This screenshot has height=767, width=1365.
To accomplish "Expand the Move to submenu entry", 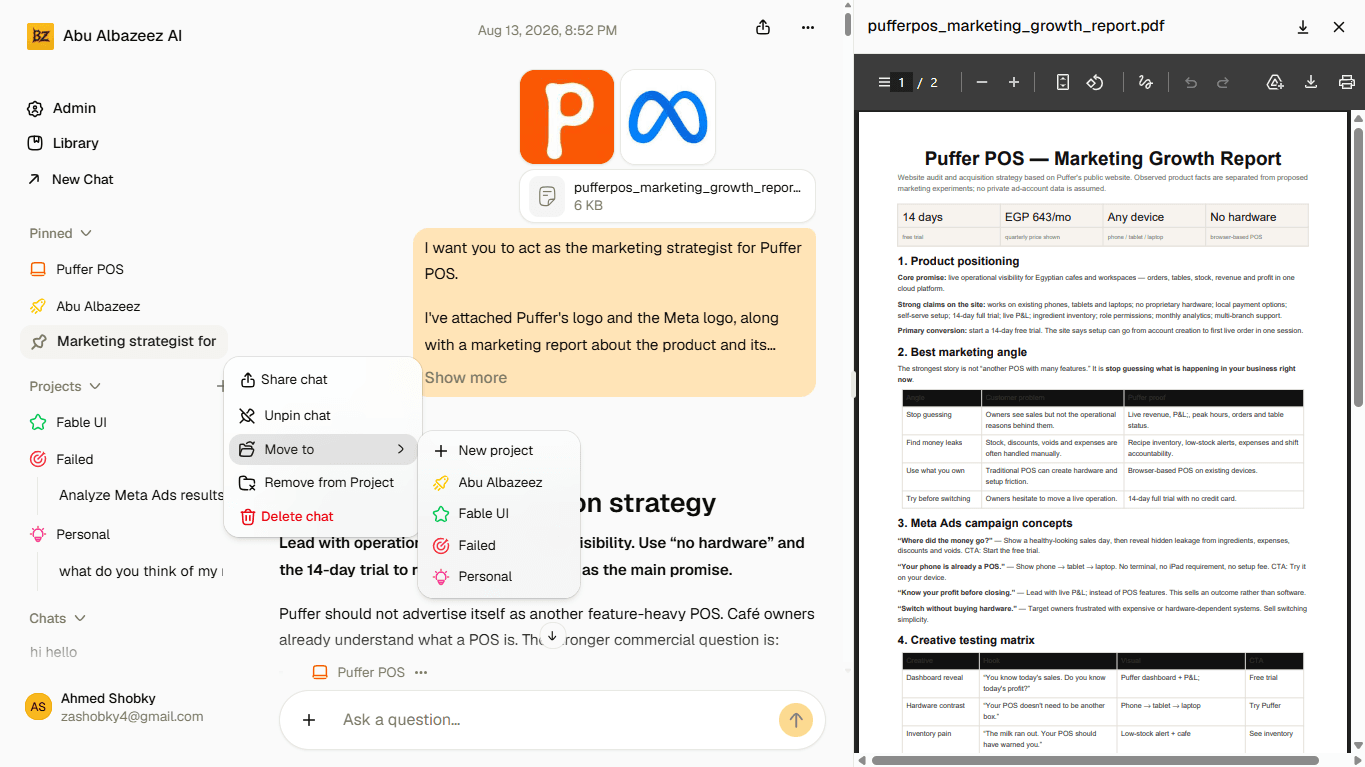I will pyautogui.click(x=323, y=449).
